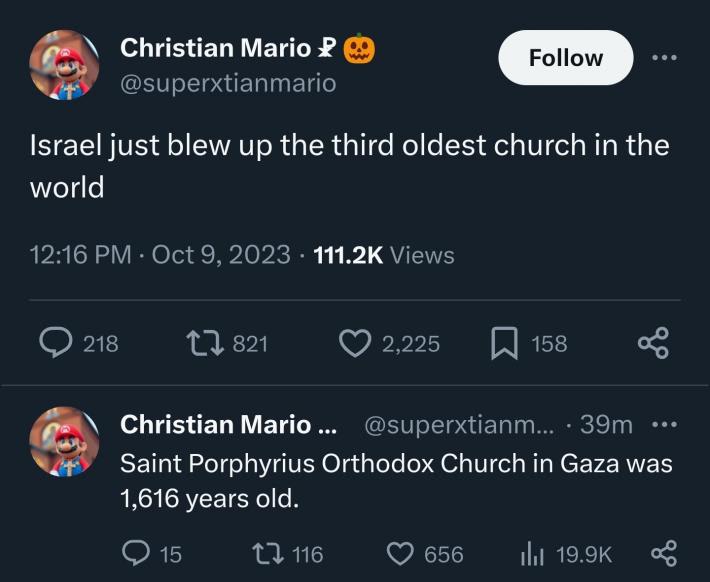Open the 111.2K Views count
This screenshot has width=710, height=582.
tap(384, 255)
